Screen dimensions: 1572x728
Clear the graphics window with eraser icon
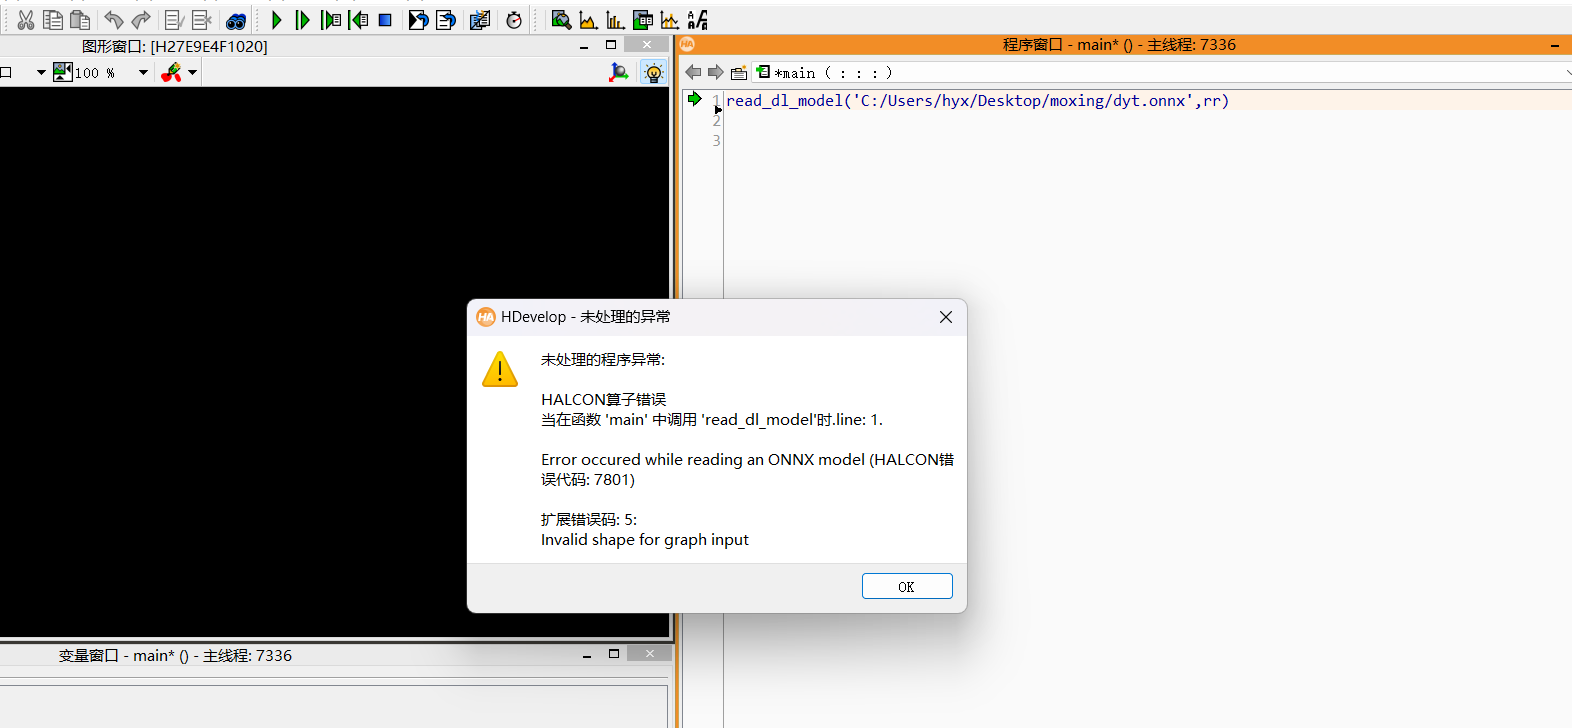tap(172, 72)
